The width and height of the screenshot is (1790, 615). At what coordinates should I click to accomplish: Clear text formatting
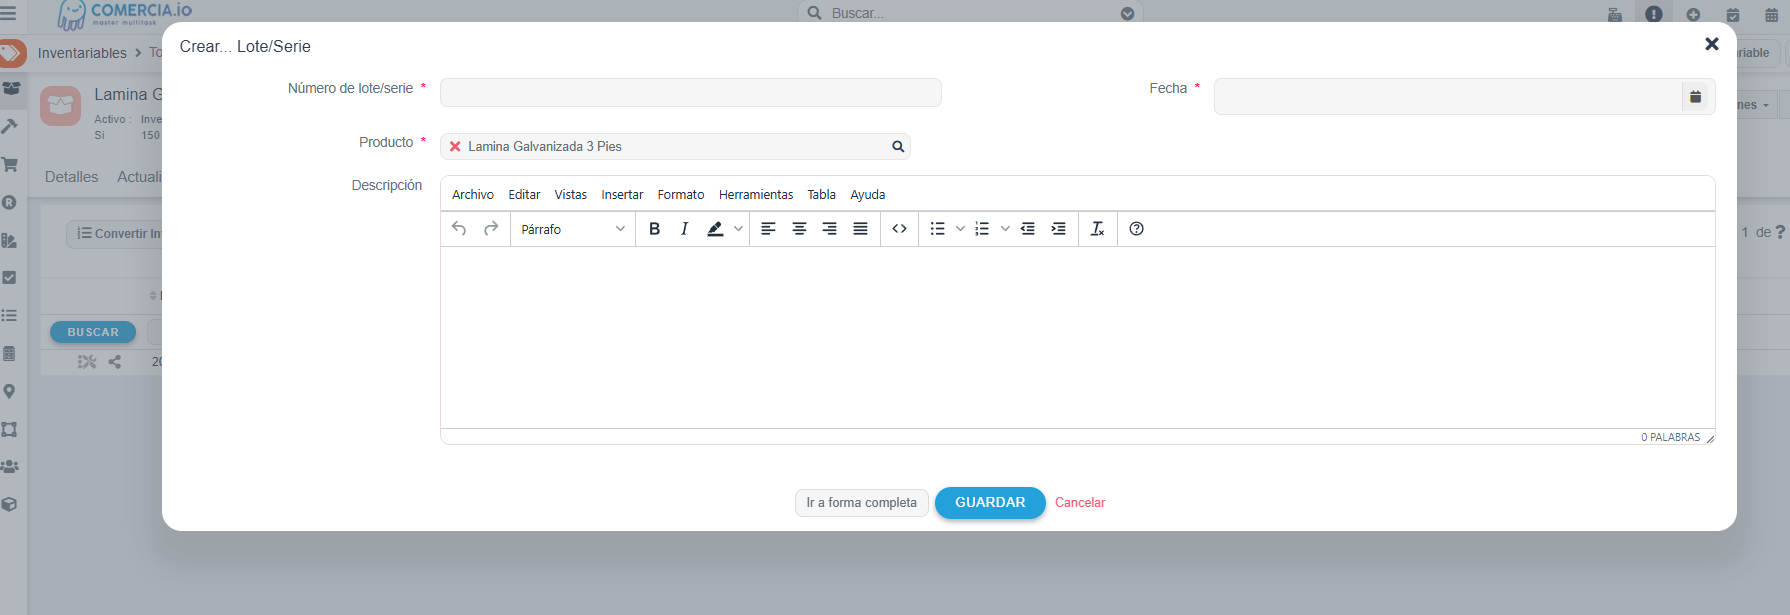point(1097,229)
